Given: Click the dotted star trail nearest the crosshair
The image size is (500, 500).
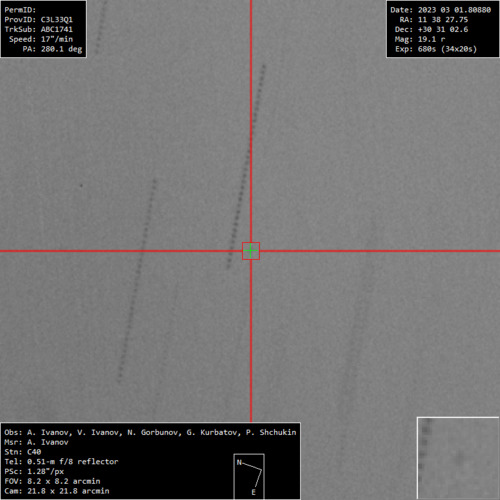Looking at the screenshot, I should pyautogui.click(x=246, y=167).
